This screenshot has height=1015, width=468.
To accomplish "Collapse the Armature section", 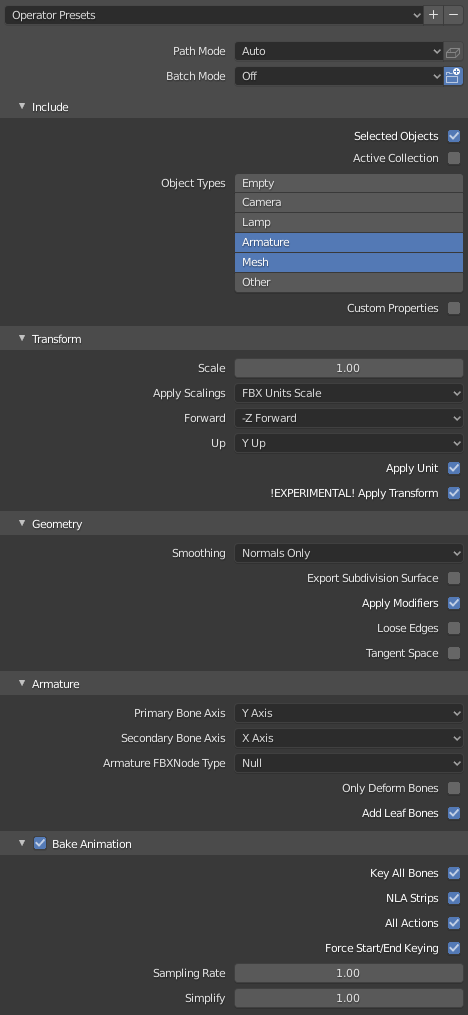I will click(22, 683).
